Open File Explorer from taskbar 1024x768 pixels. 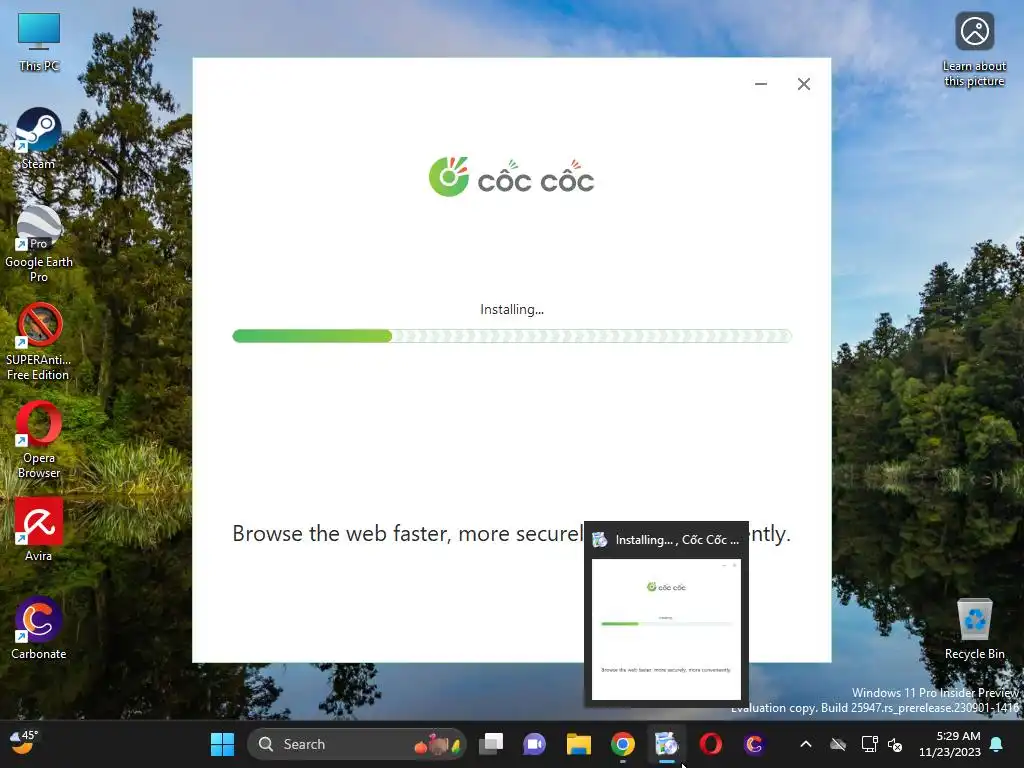pos(579,744)
